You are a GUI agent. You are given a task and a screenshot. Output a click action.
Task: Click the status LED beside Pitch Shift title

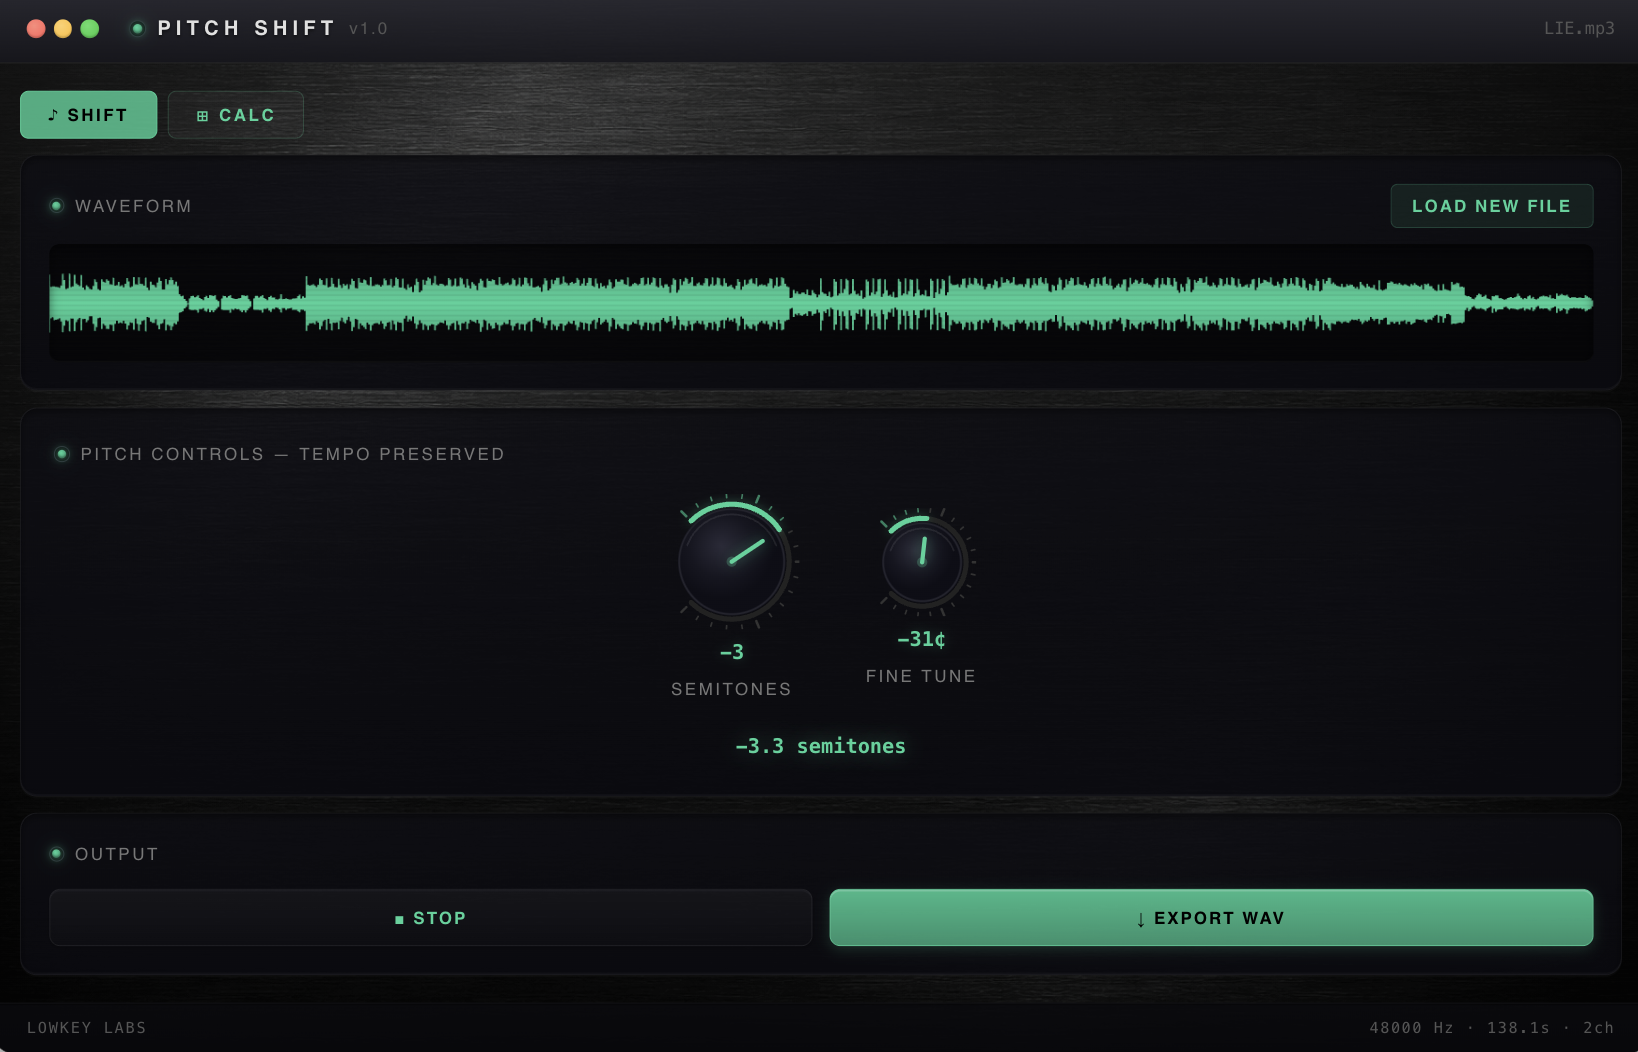click(138, 29)
